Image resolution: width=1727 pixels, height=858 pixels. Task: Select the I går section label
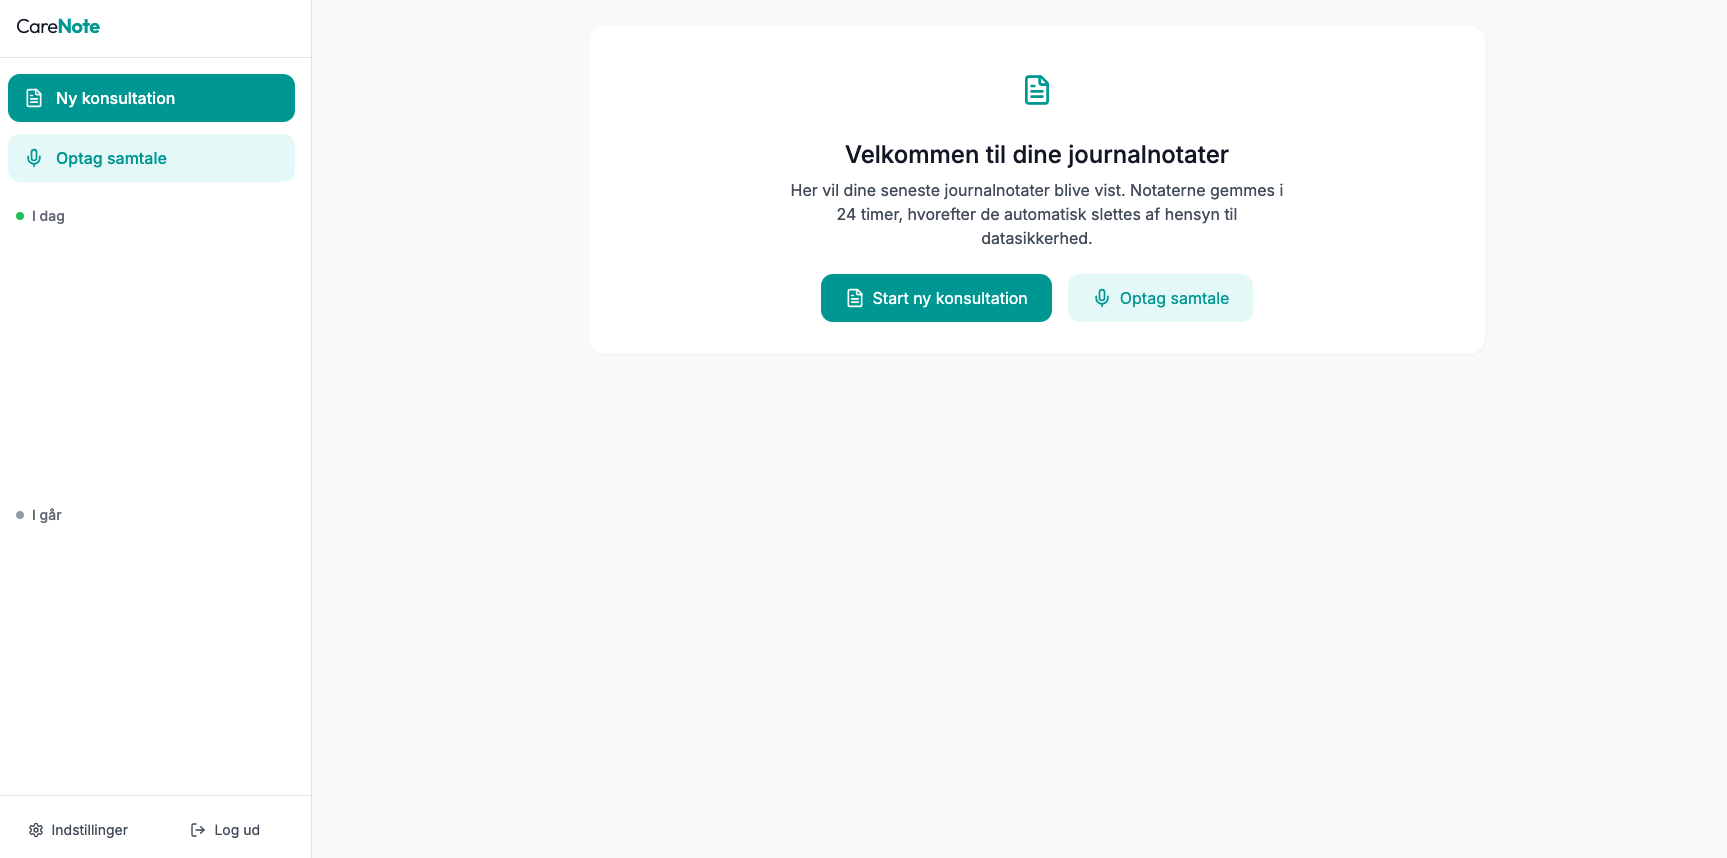[47, 515]
